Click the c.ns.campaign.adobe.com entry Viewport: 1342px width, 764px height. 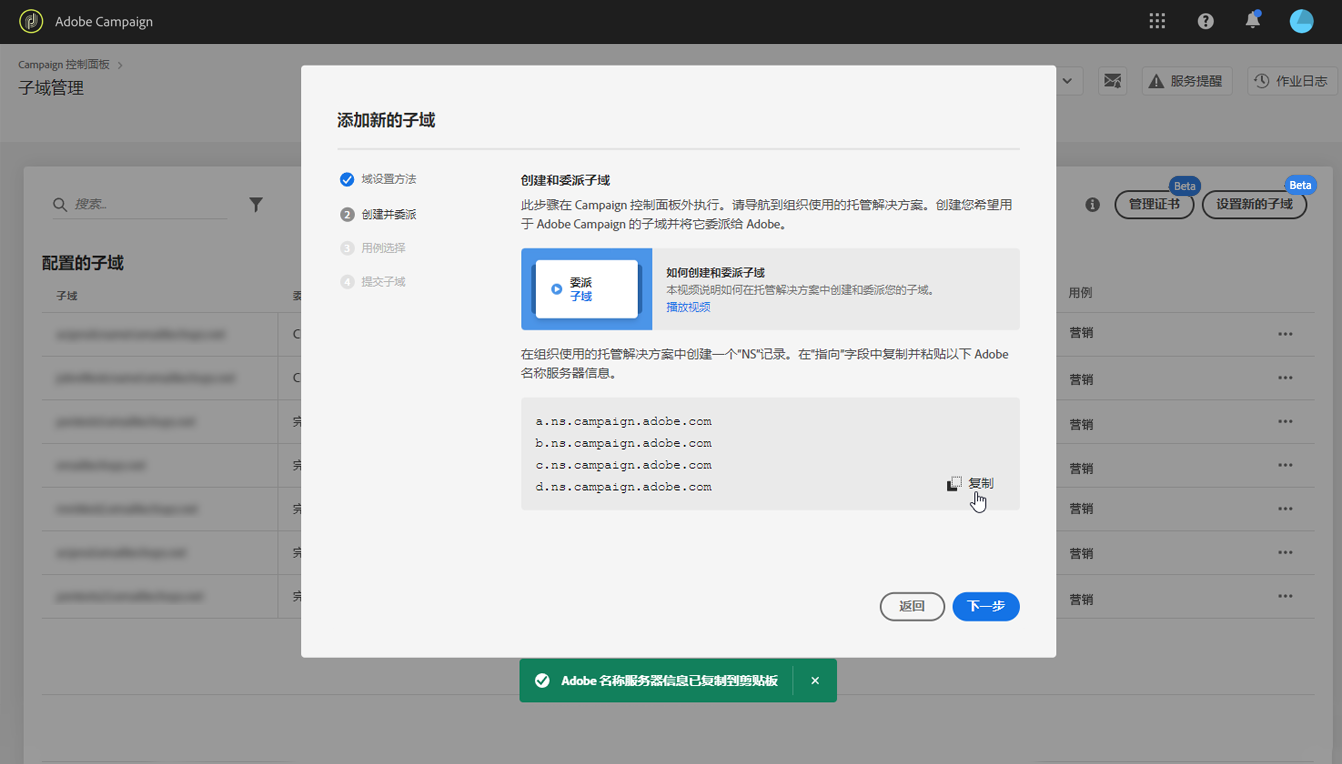coord(624,466)
